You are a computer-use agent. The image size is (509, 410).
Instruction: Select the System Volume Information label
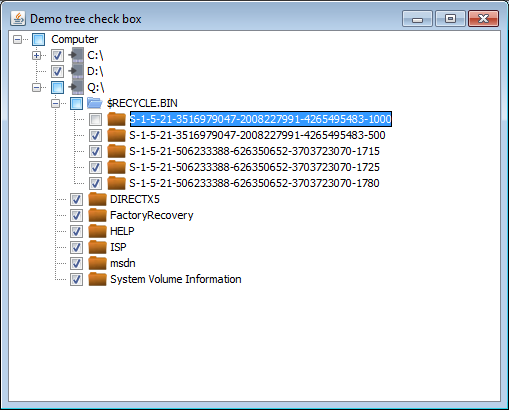click(176, 279)
